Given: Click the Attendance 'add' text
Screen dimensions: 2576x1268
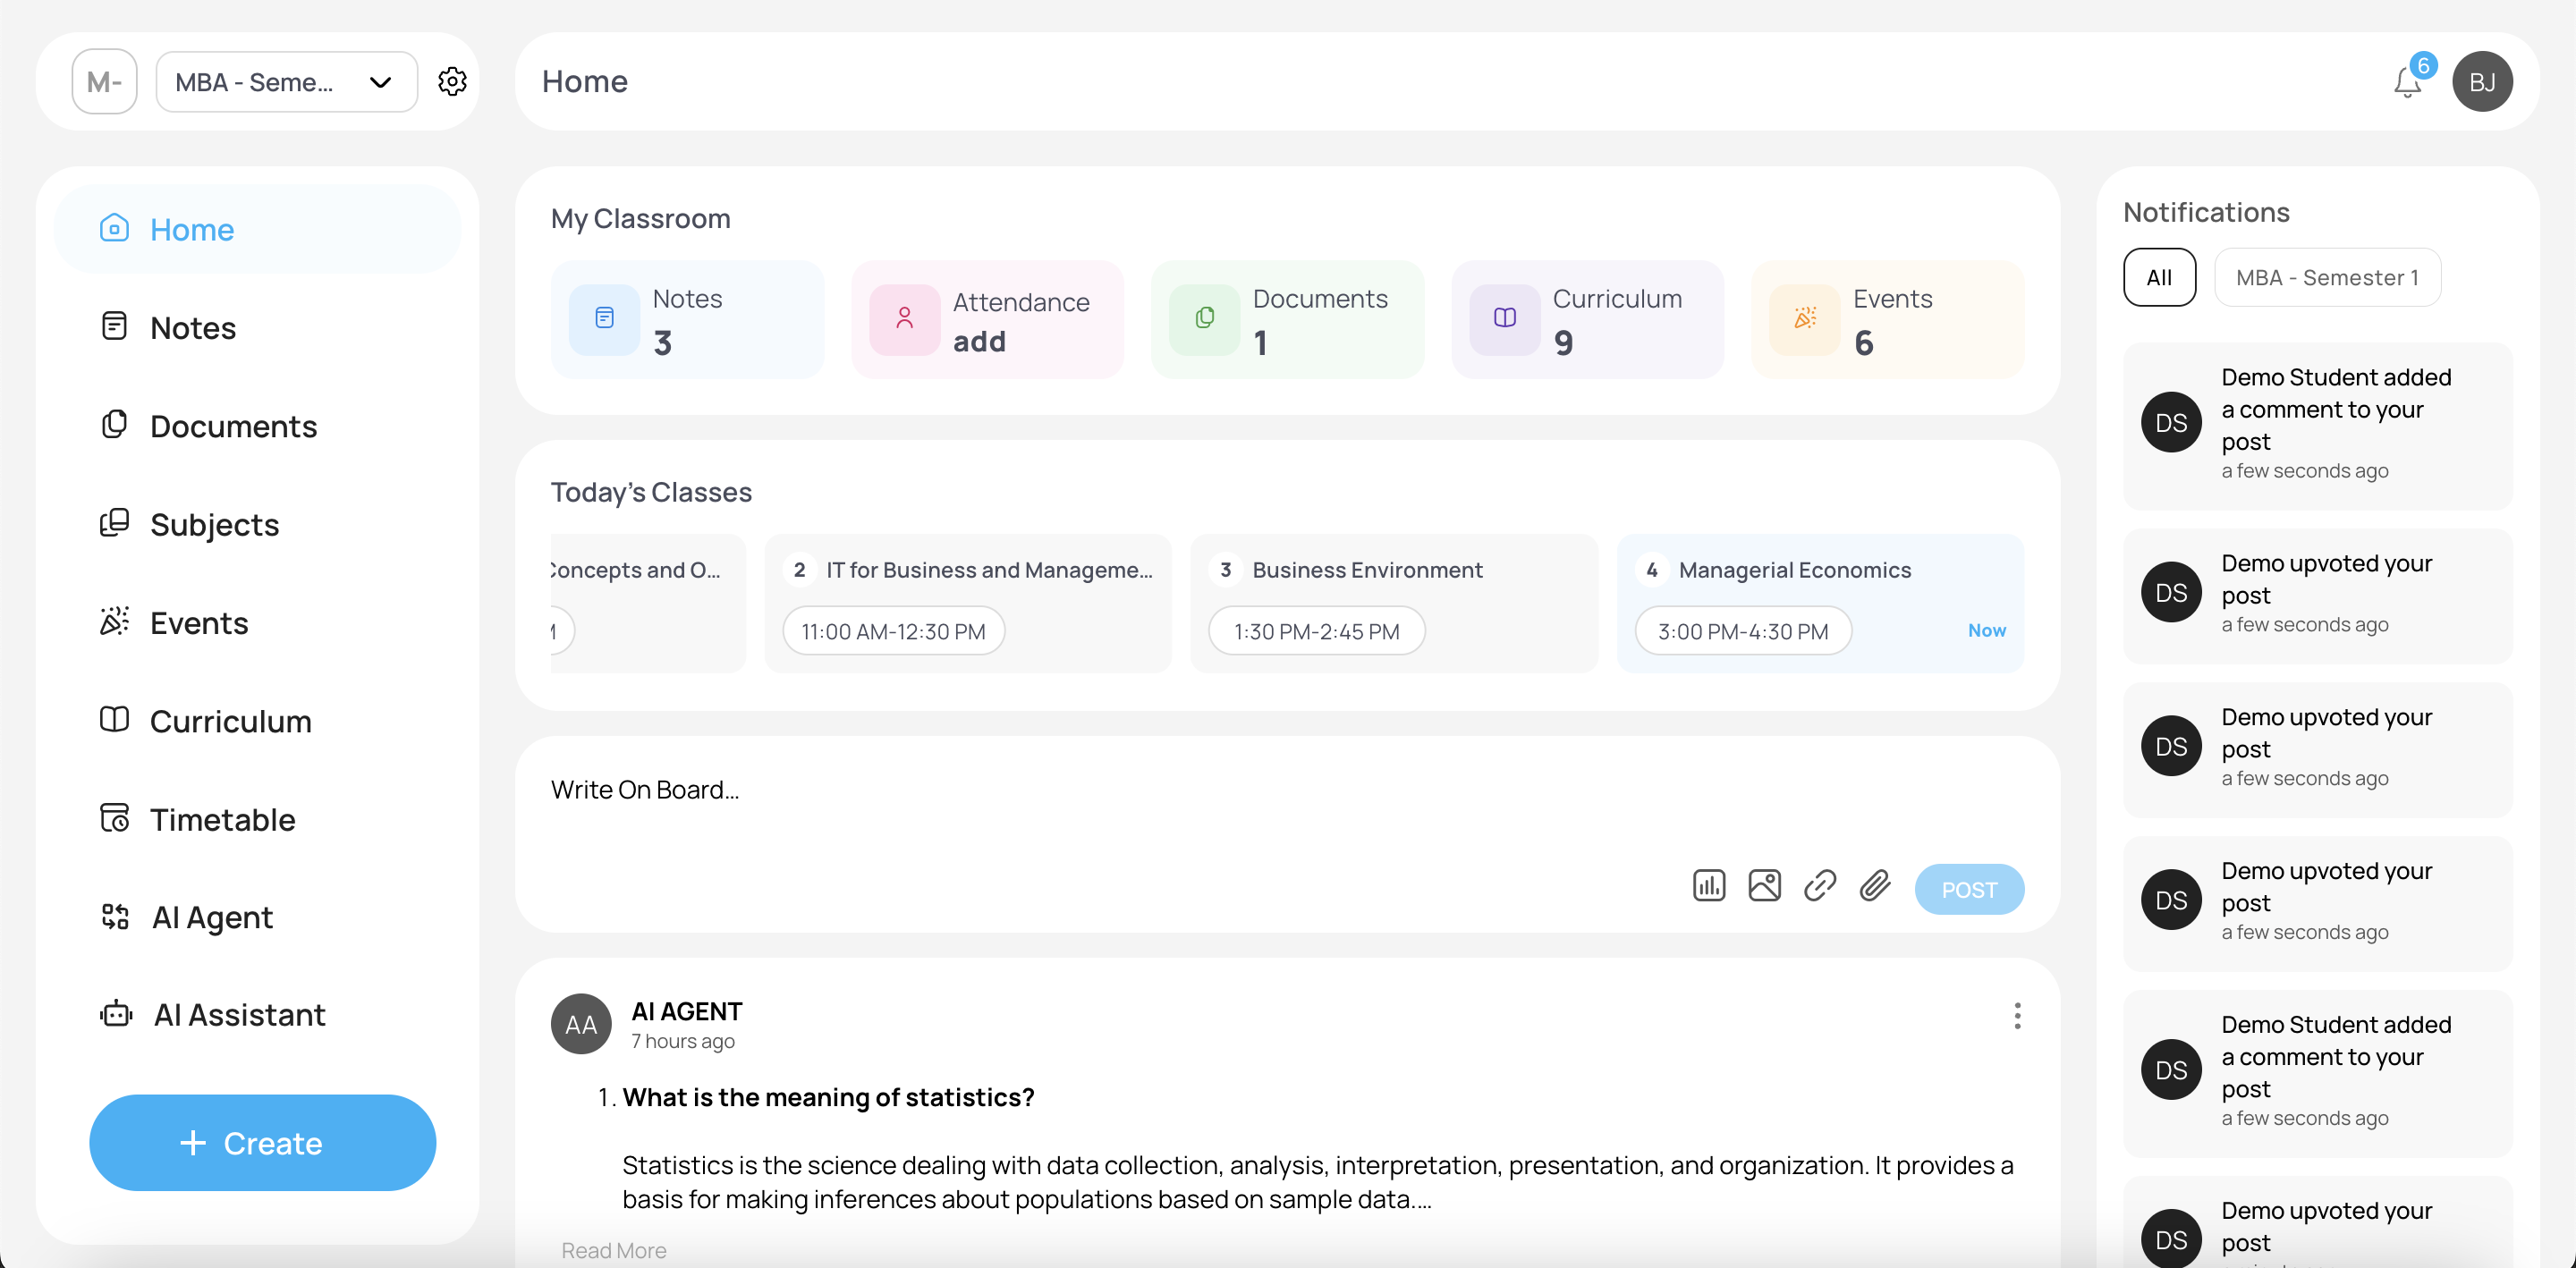Looking at the screenshot, I should (x=979, y=342).
